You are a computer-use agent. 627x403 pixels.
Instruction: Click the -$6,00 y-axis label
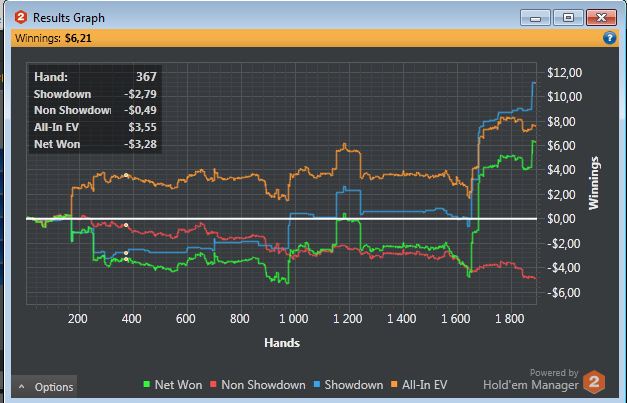(x=564, y=292)
